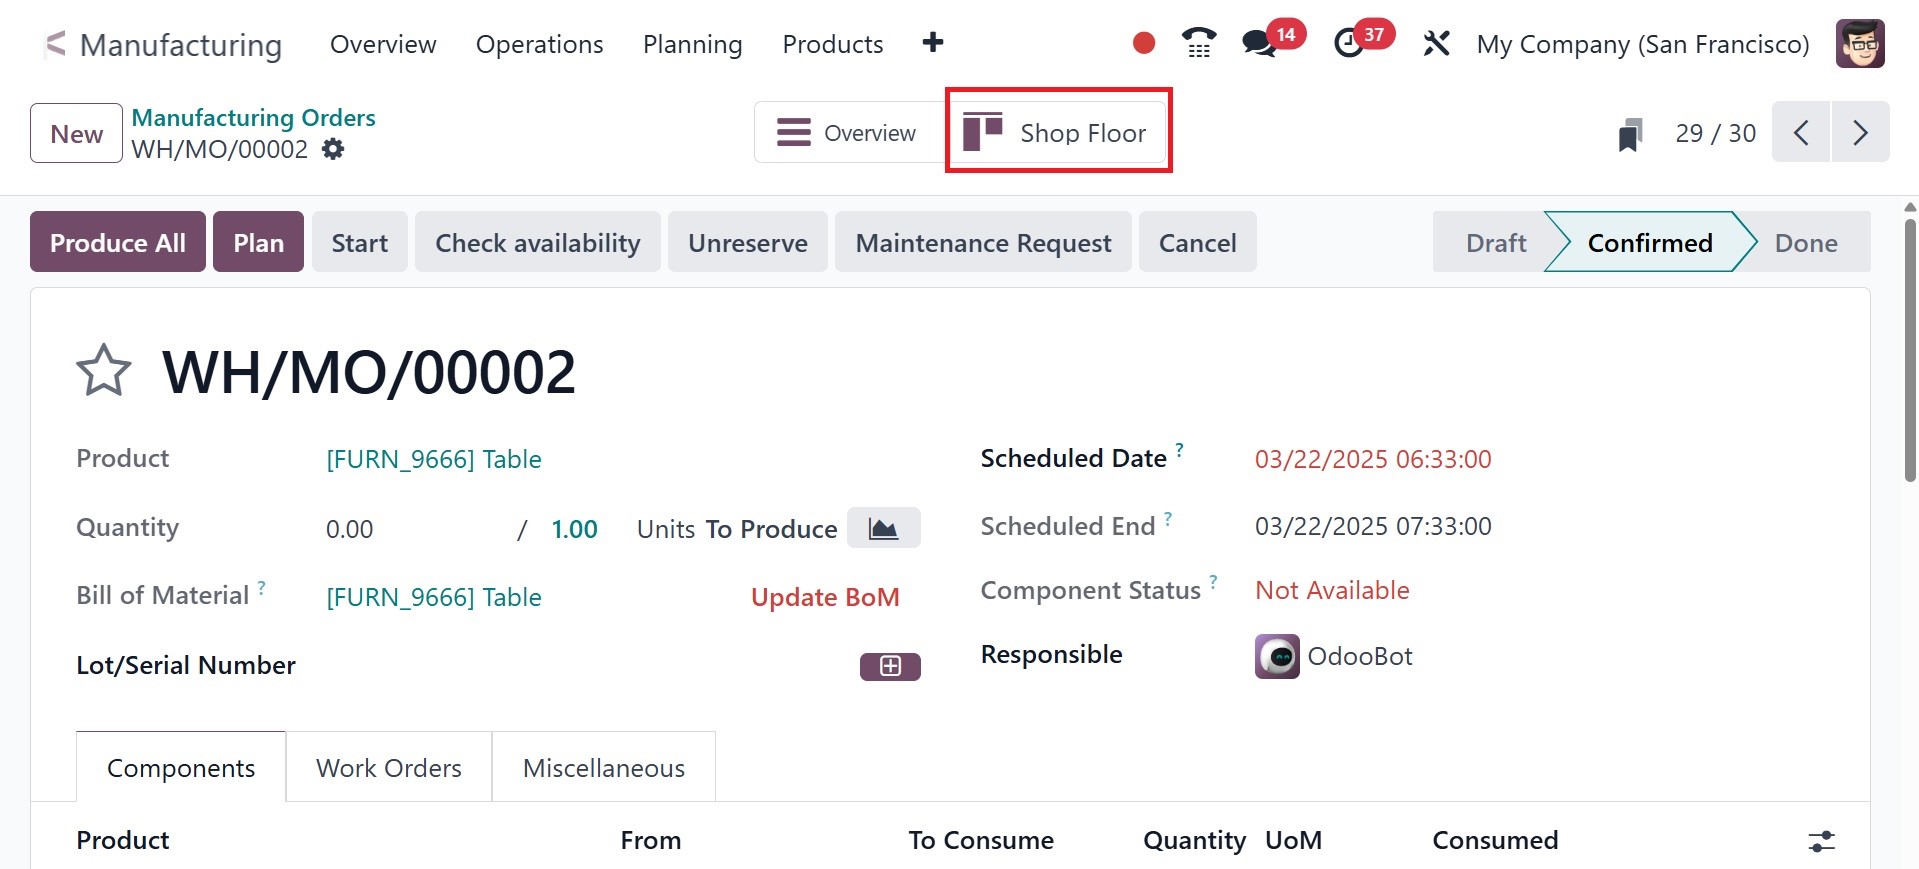
Task: Click the Update BoM link
Action: (825, 597)
